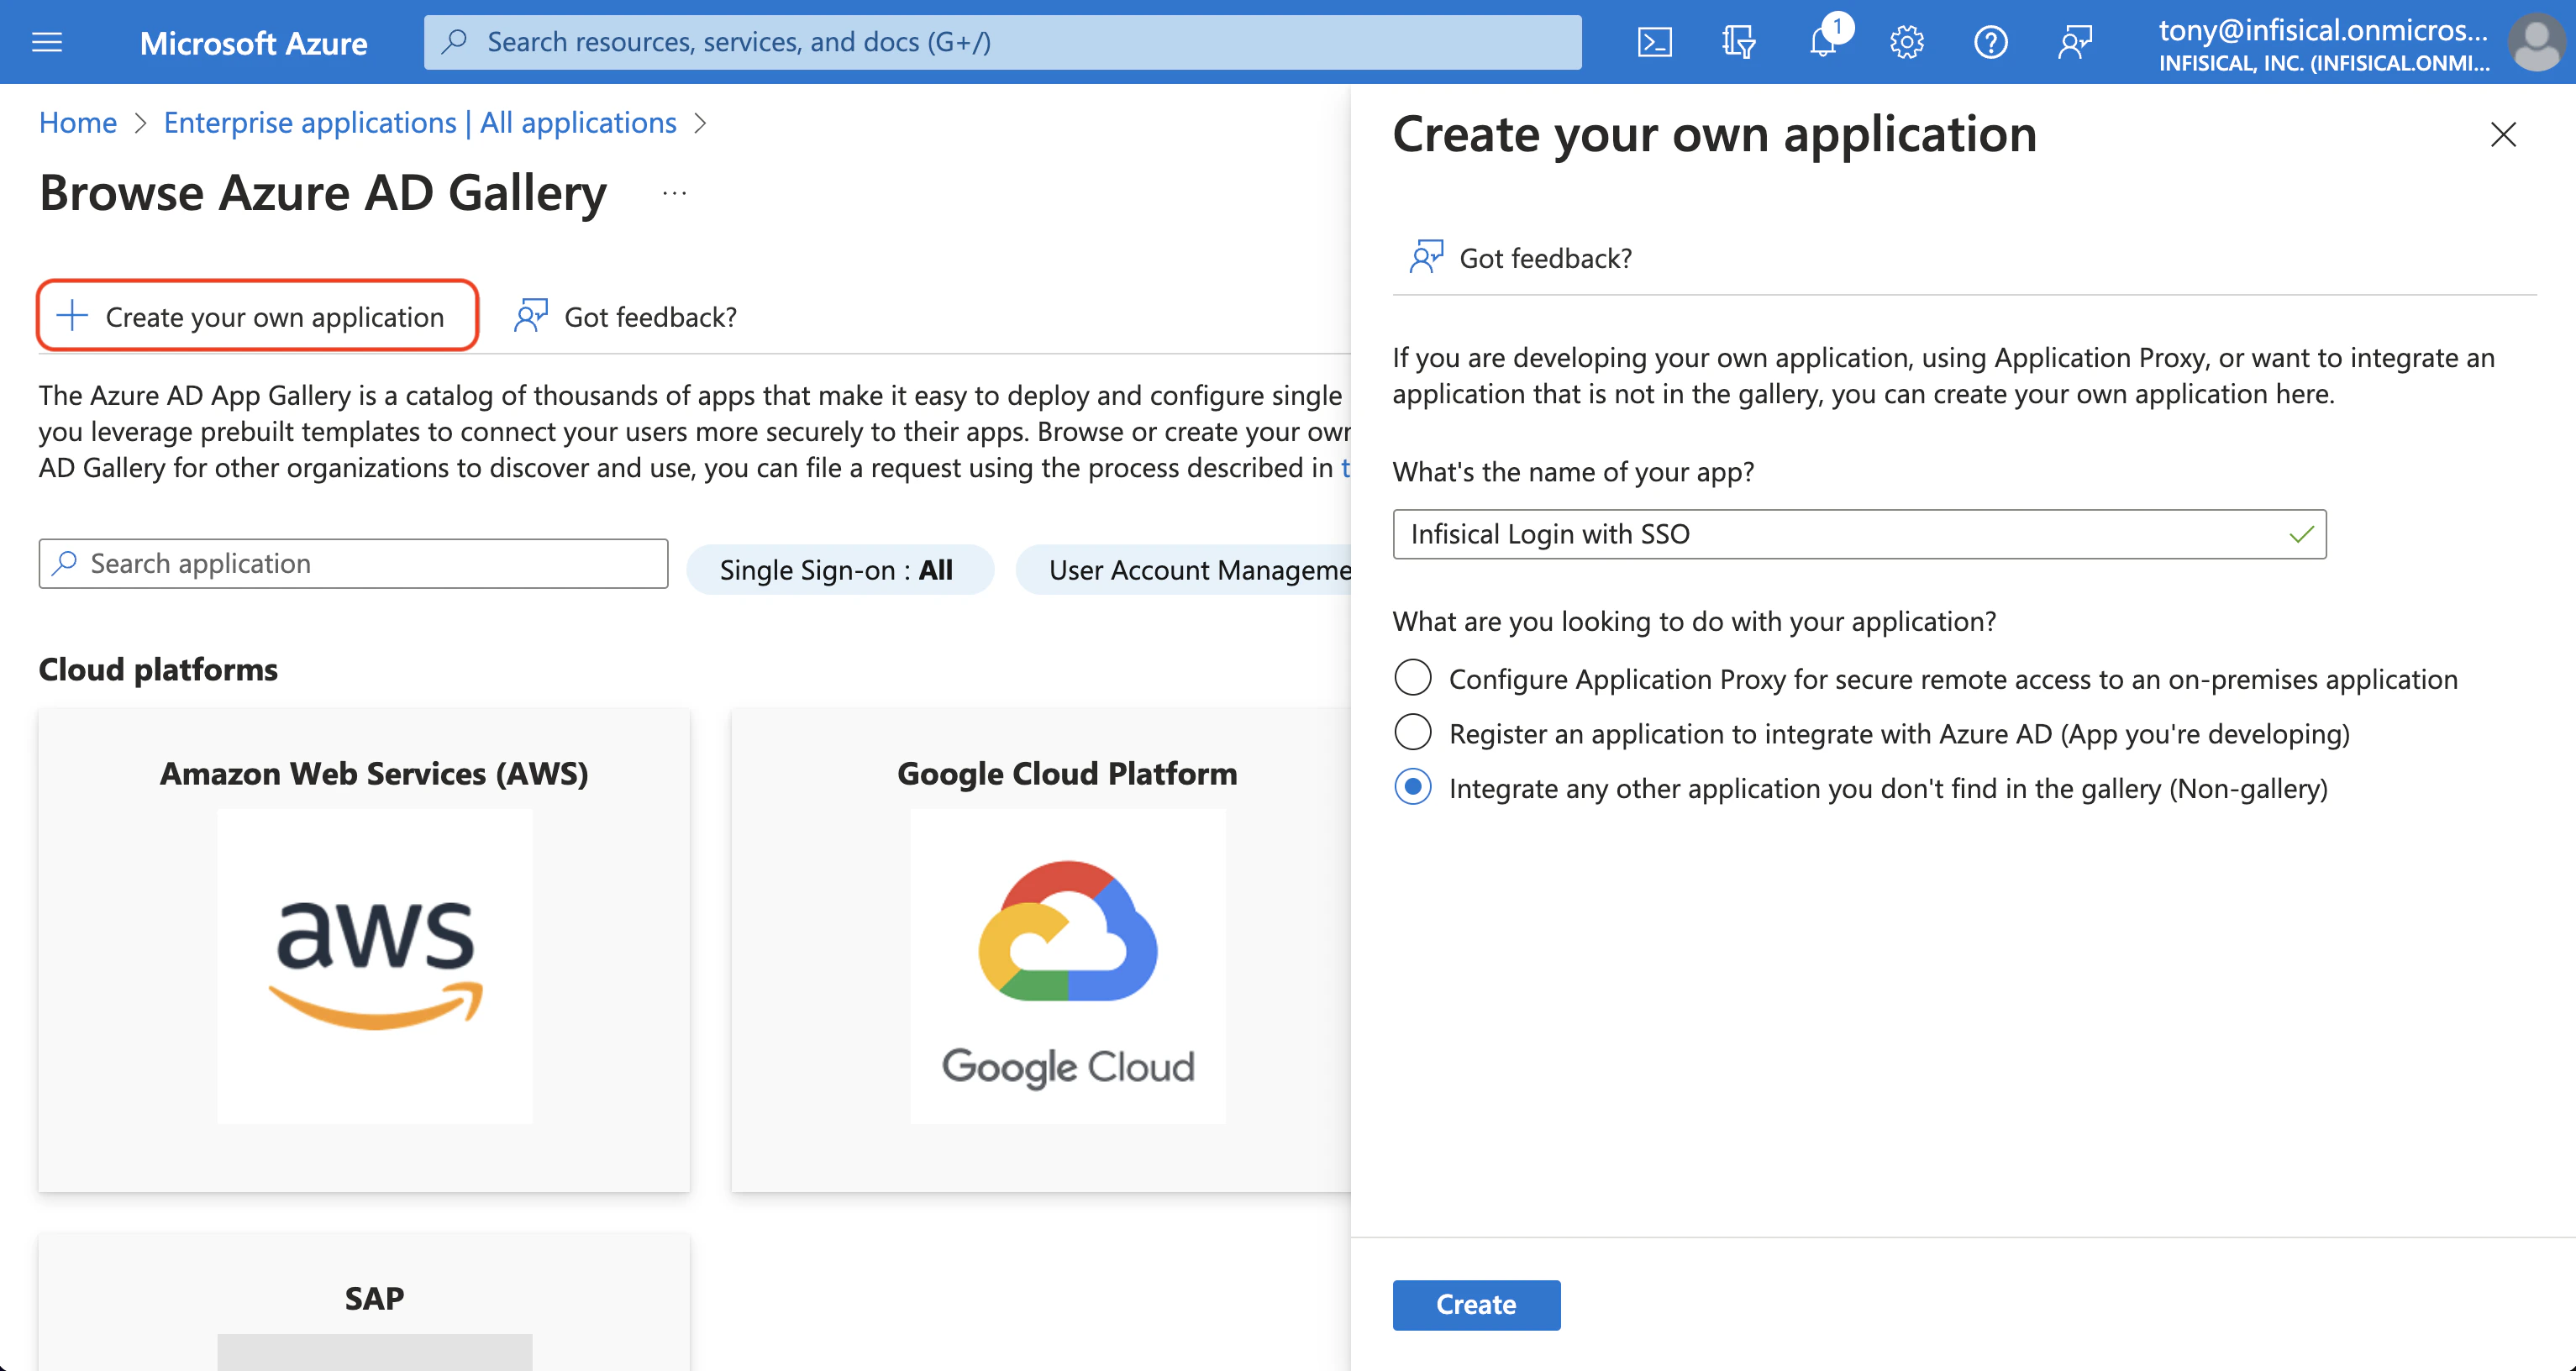Open the User Account Management filter

coord(1184,570)
